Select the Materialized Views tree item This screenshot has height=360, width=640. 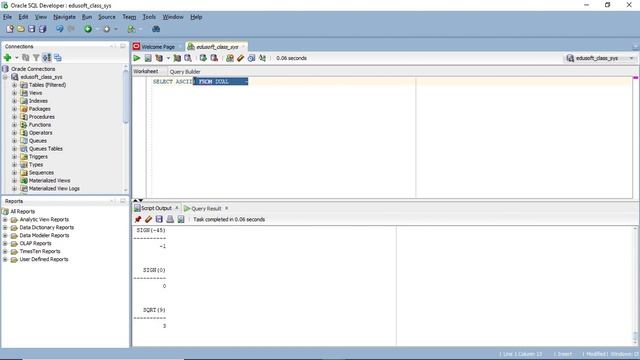pyautogui.click(x=49, y=180)
